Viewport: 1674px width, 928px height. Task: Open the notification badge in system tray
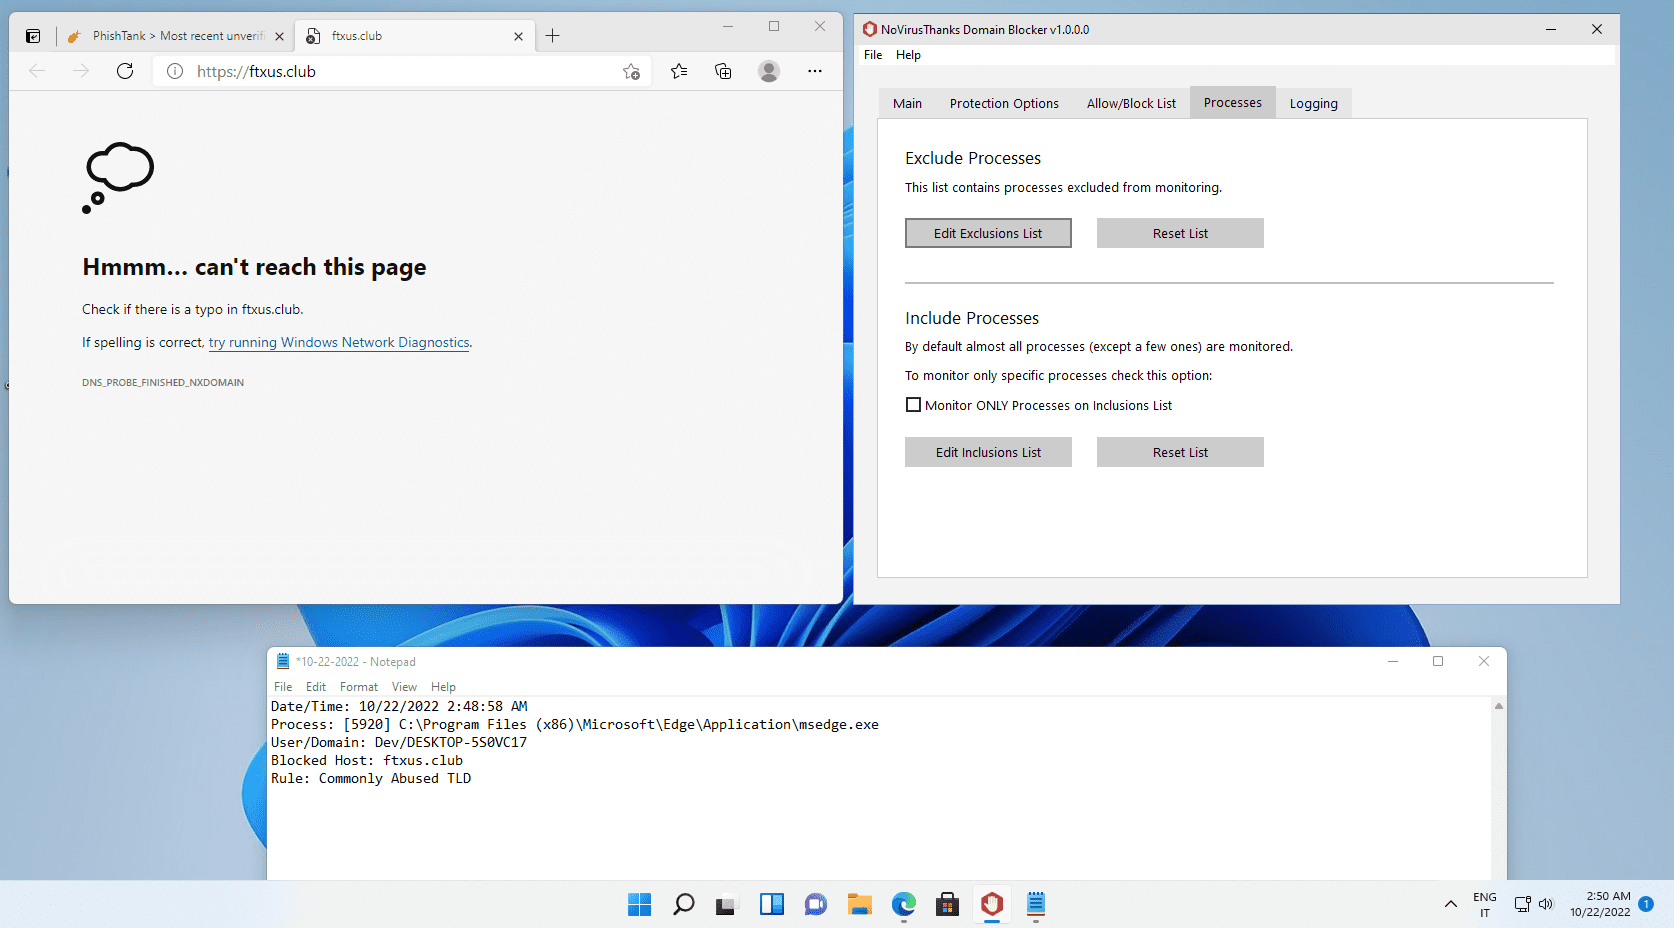(x=1646, y=904)
